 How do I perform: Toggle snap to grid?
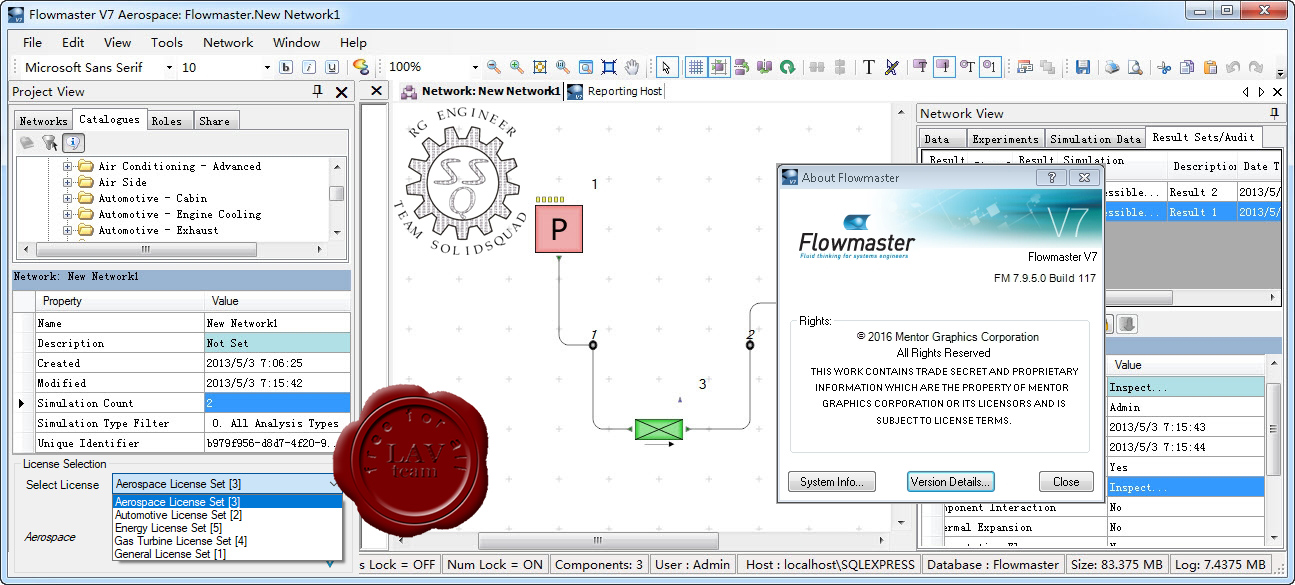point(719,67)
